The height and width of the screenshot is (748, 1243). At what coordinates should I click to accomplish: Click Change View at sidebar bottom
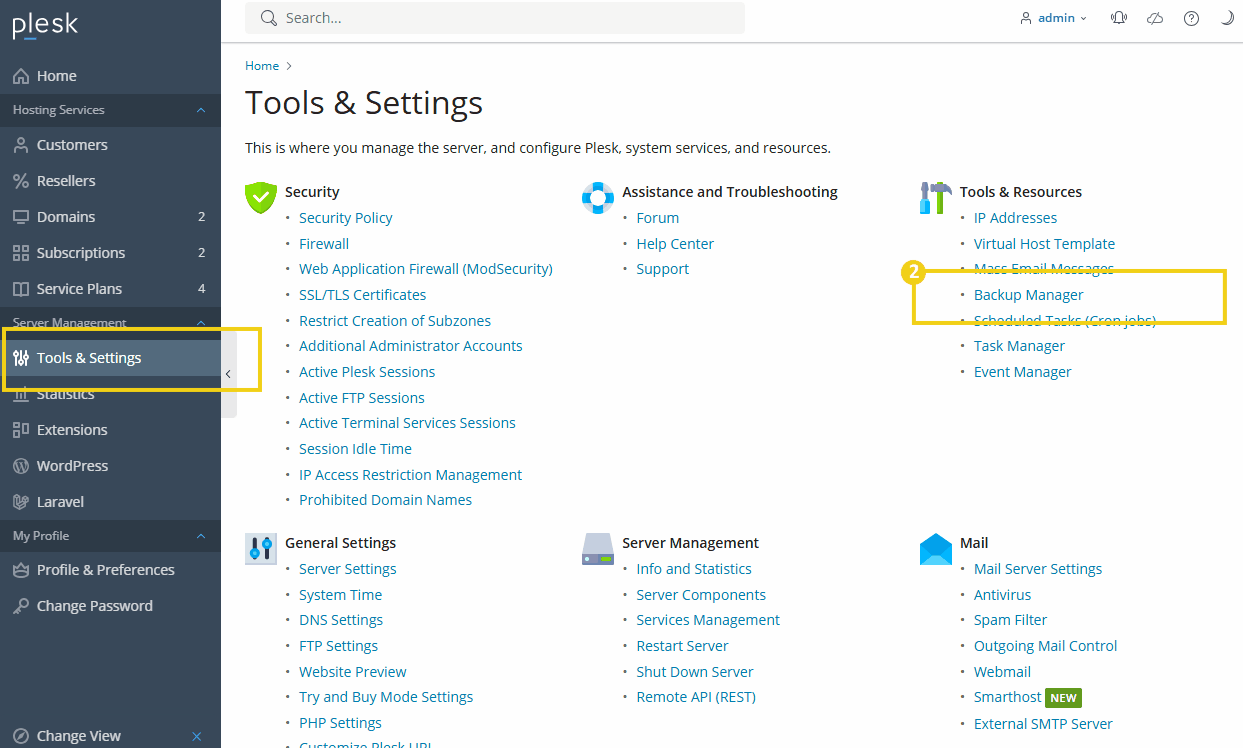point(79,736)
